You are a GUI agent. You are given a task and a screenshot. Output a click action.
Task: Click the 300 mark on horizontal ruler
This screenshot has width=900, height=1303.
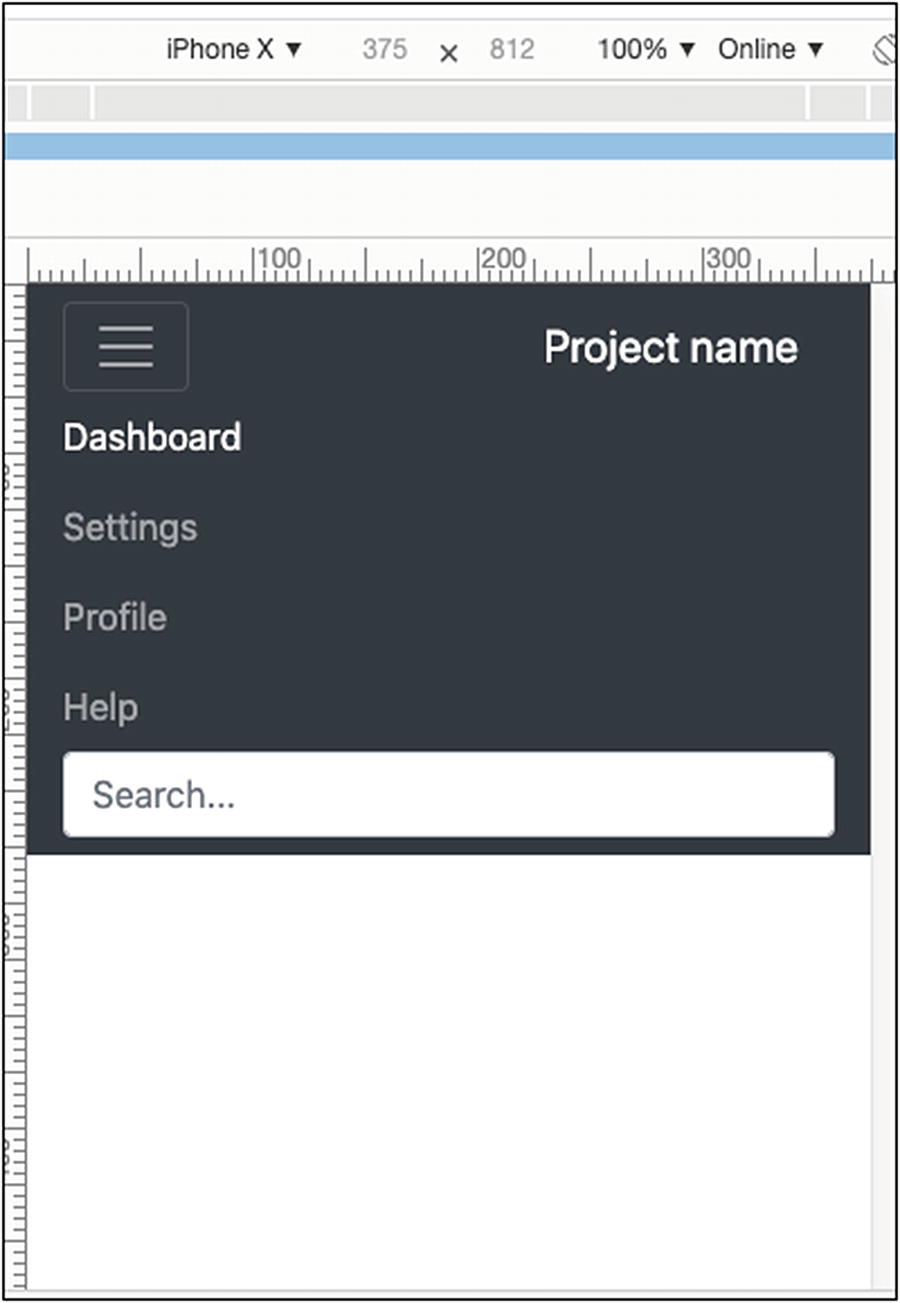pyautogui.click(x=727, y=259)
